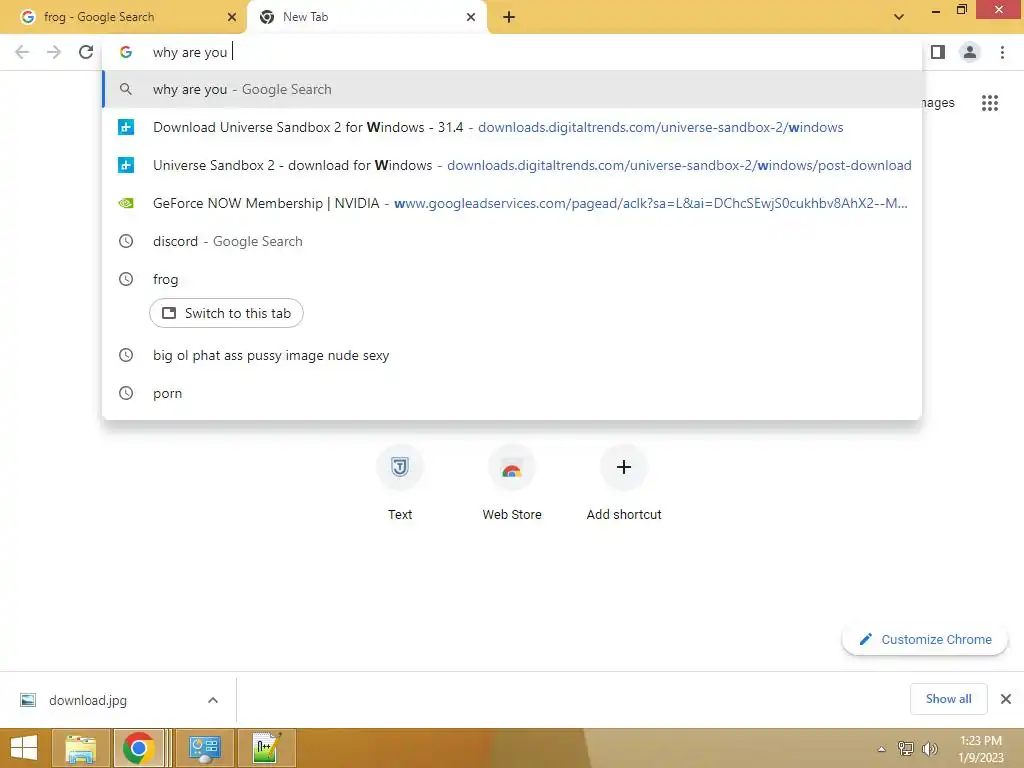Pick the discord - Google Search history entry
The width and height of the screenshot is (1024, 768).
coord(512,241)
